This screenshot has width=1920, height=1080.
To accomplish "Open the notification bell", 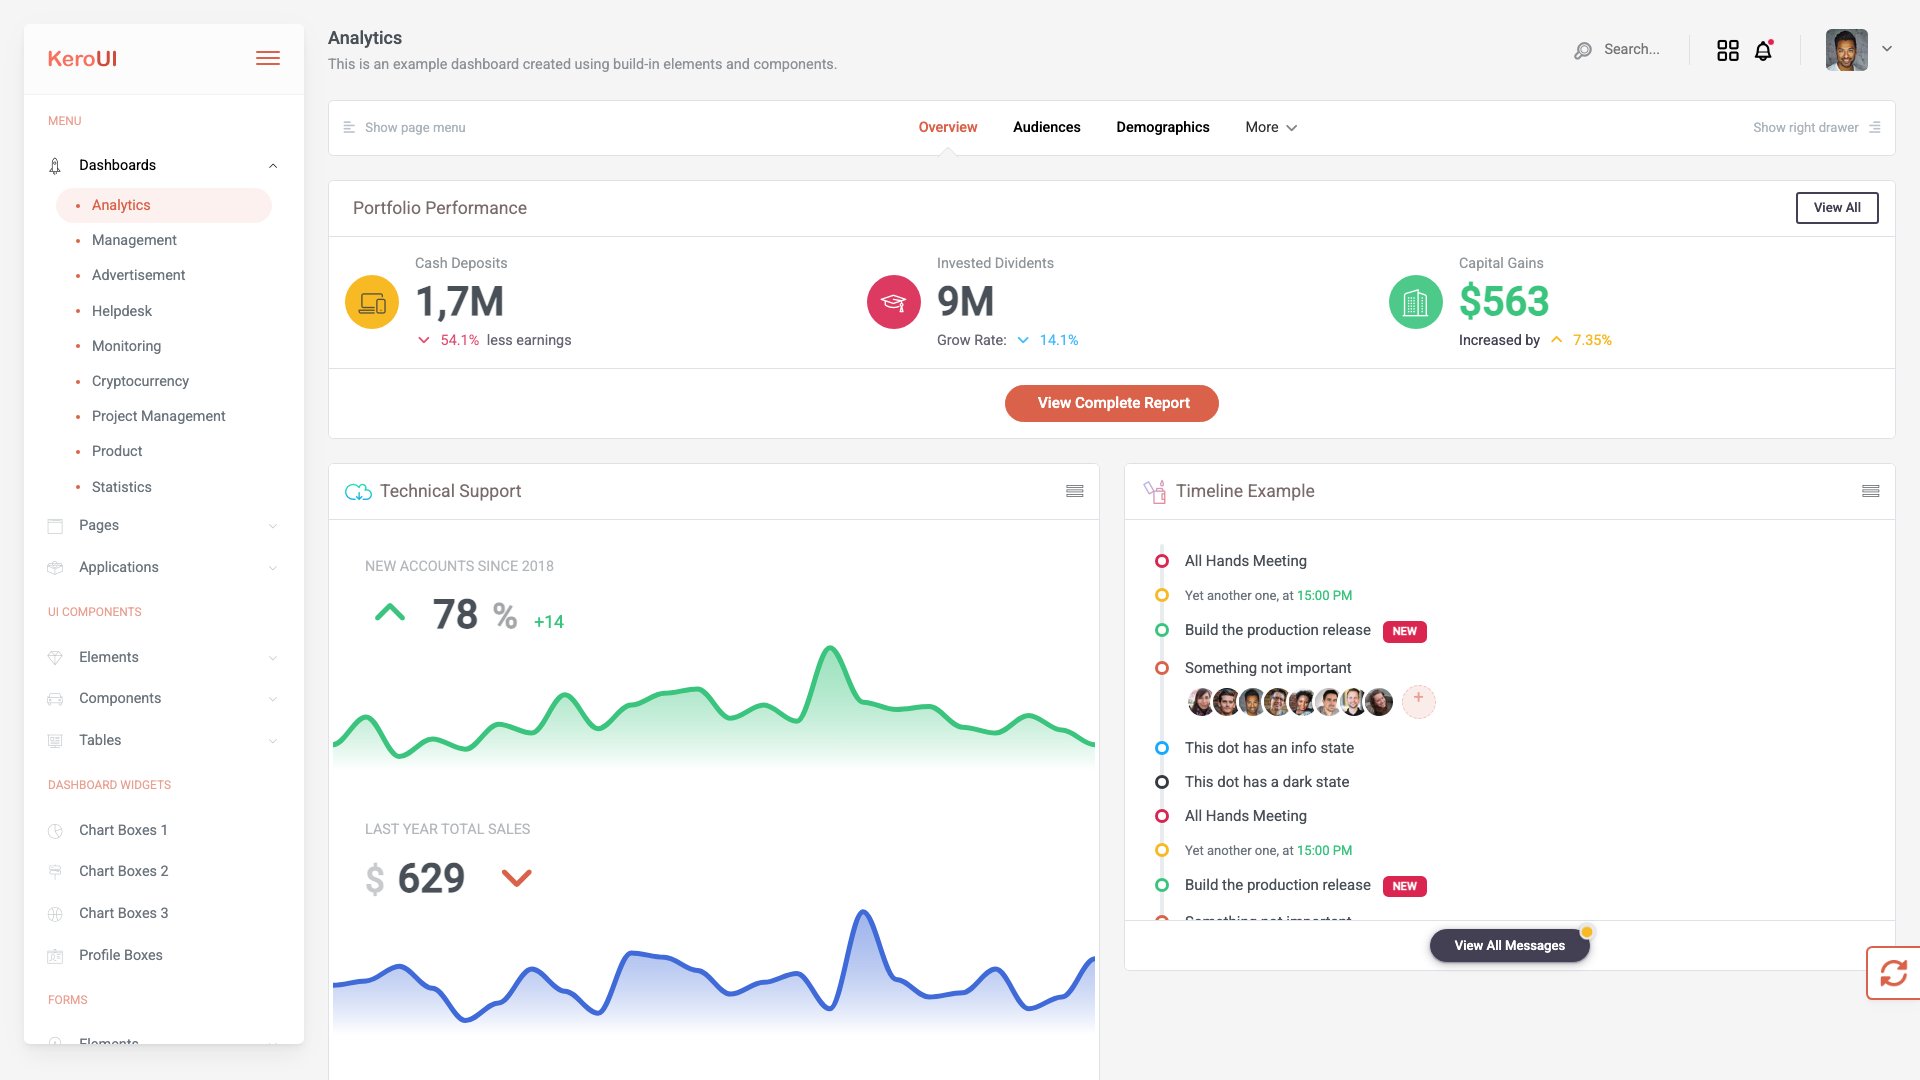I will pyautogui.click(x=1761, y=49).
